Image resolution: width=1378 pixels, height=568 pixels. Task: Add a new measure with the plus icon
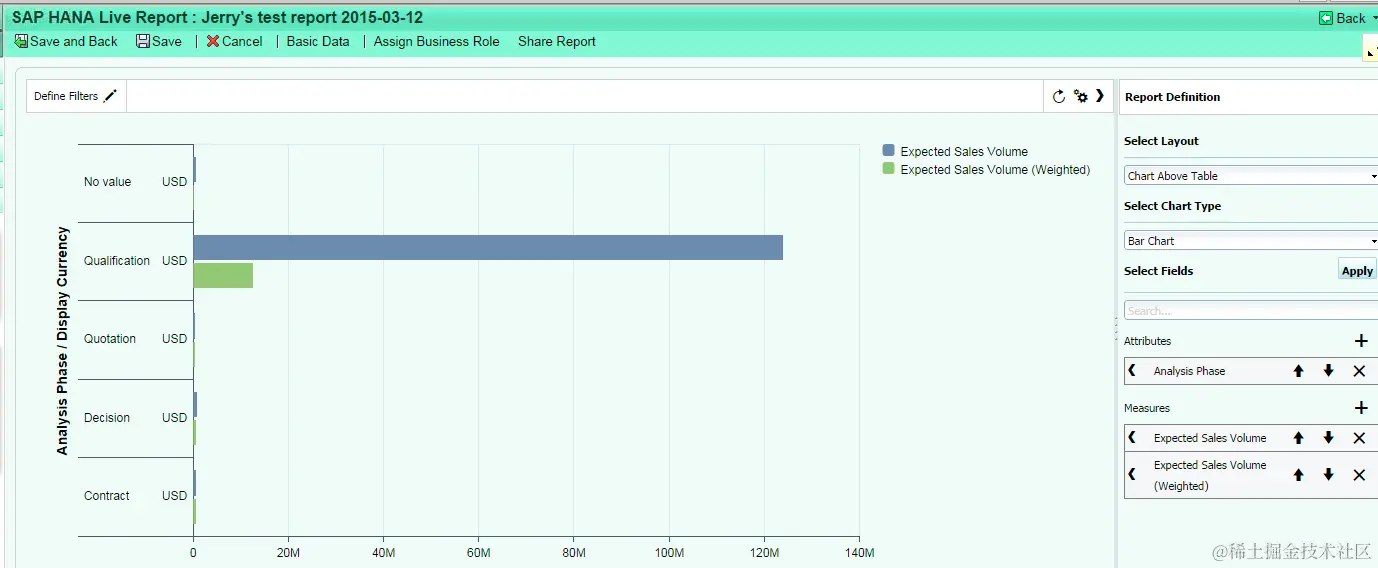[x=1360, y=408]
